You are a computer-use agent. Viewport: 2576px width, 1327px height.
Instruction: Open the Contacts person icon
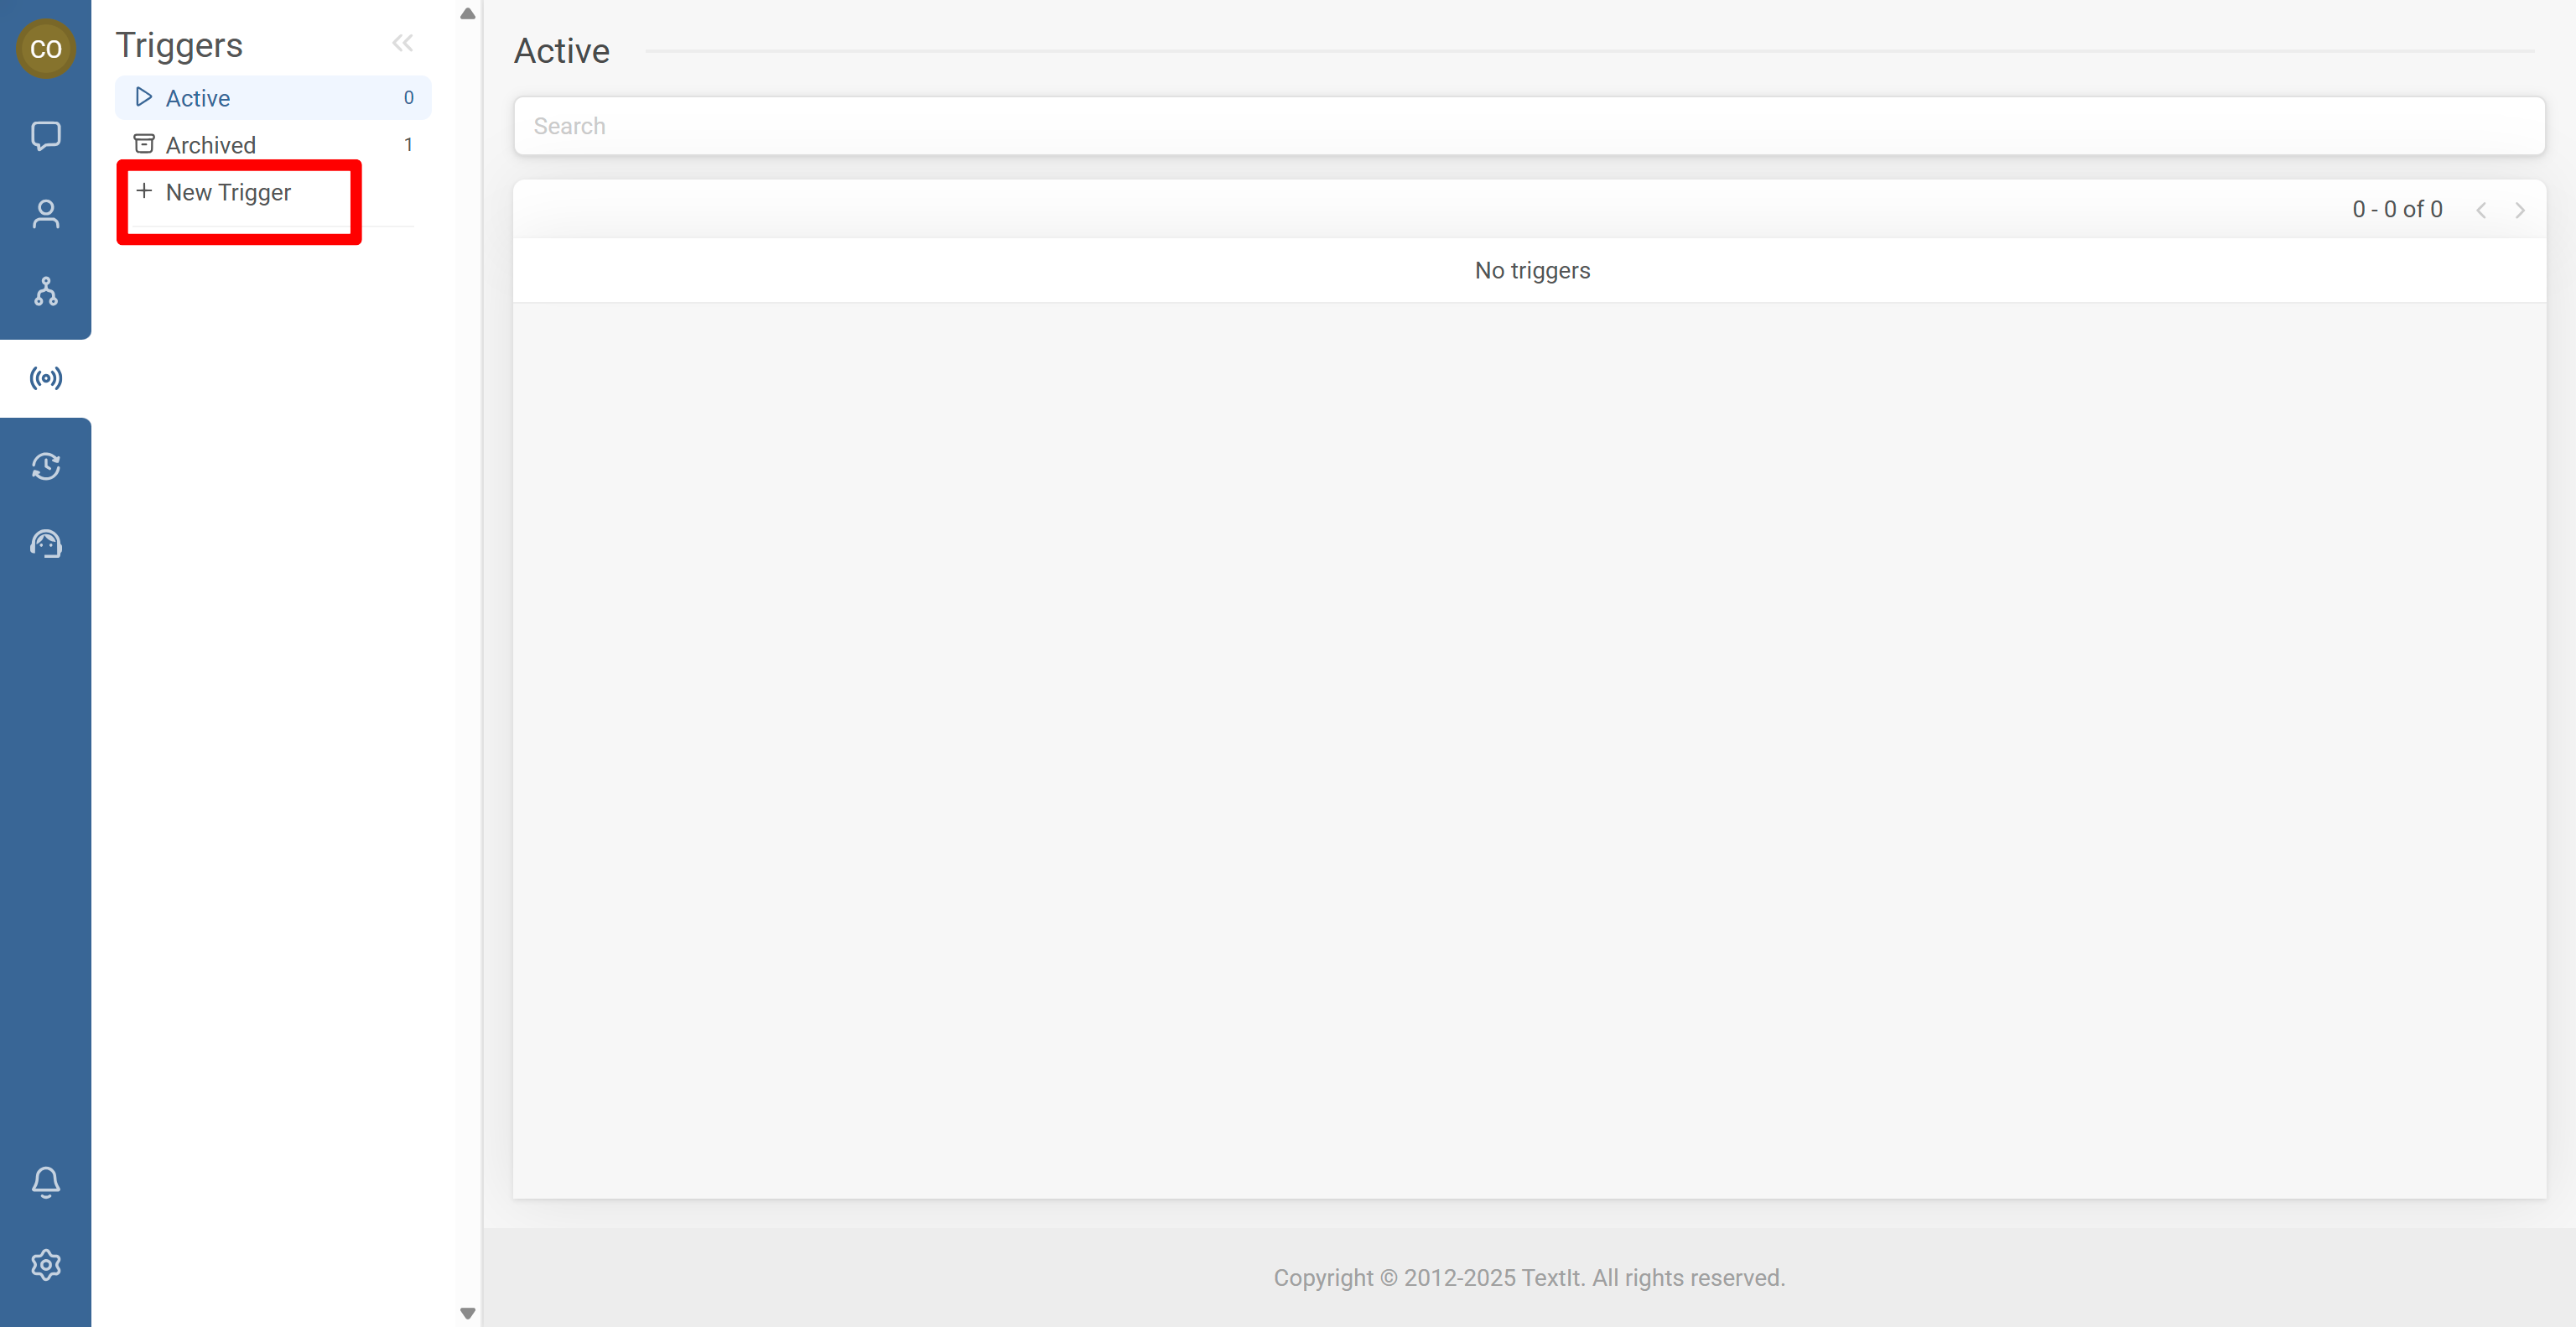click(46, 214)
